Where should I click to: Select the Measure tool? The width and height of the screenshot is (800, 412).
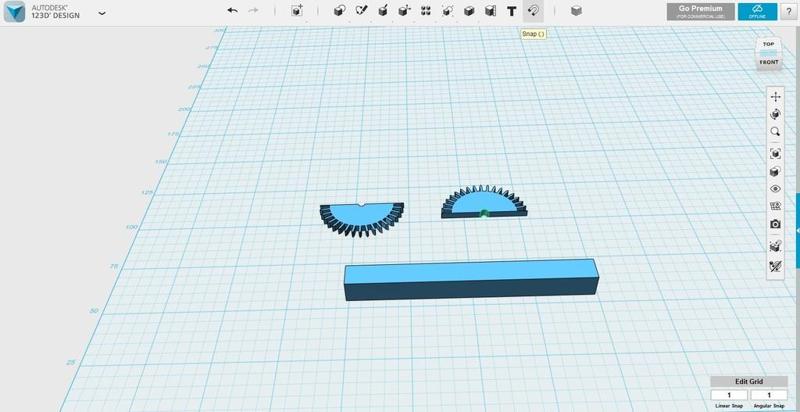[490, 11]
